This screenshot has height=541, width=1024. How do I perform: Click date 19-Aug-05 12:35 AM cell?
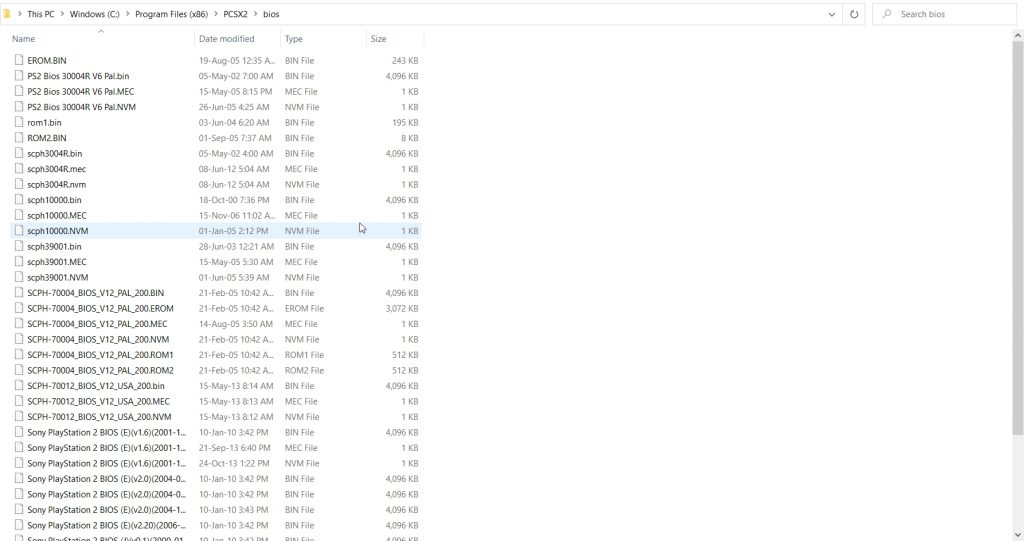pos(237,60)
